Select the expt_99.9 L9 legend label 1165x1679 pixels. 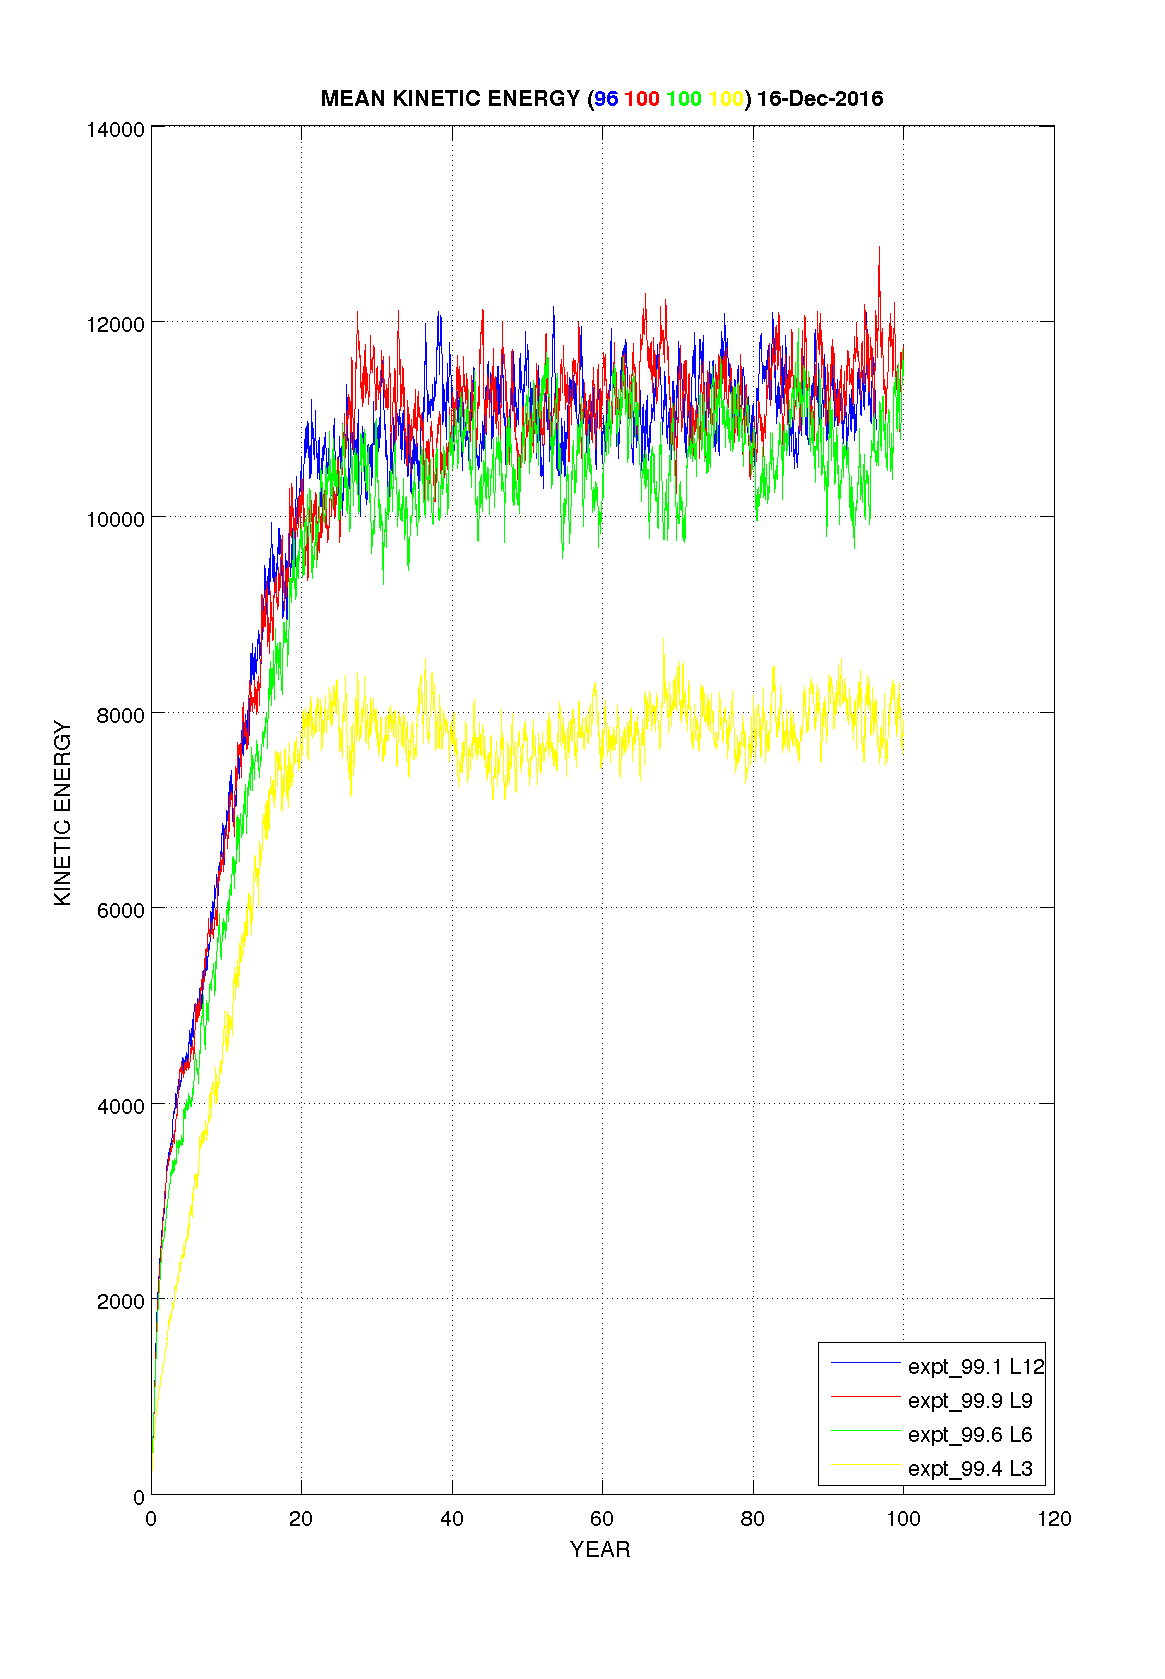pyautogui.click(x=969, y=1400)
